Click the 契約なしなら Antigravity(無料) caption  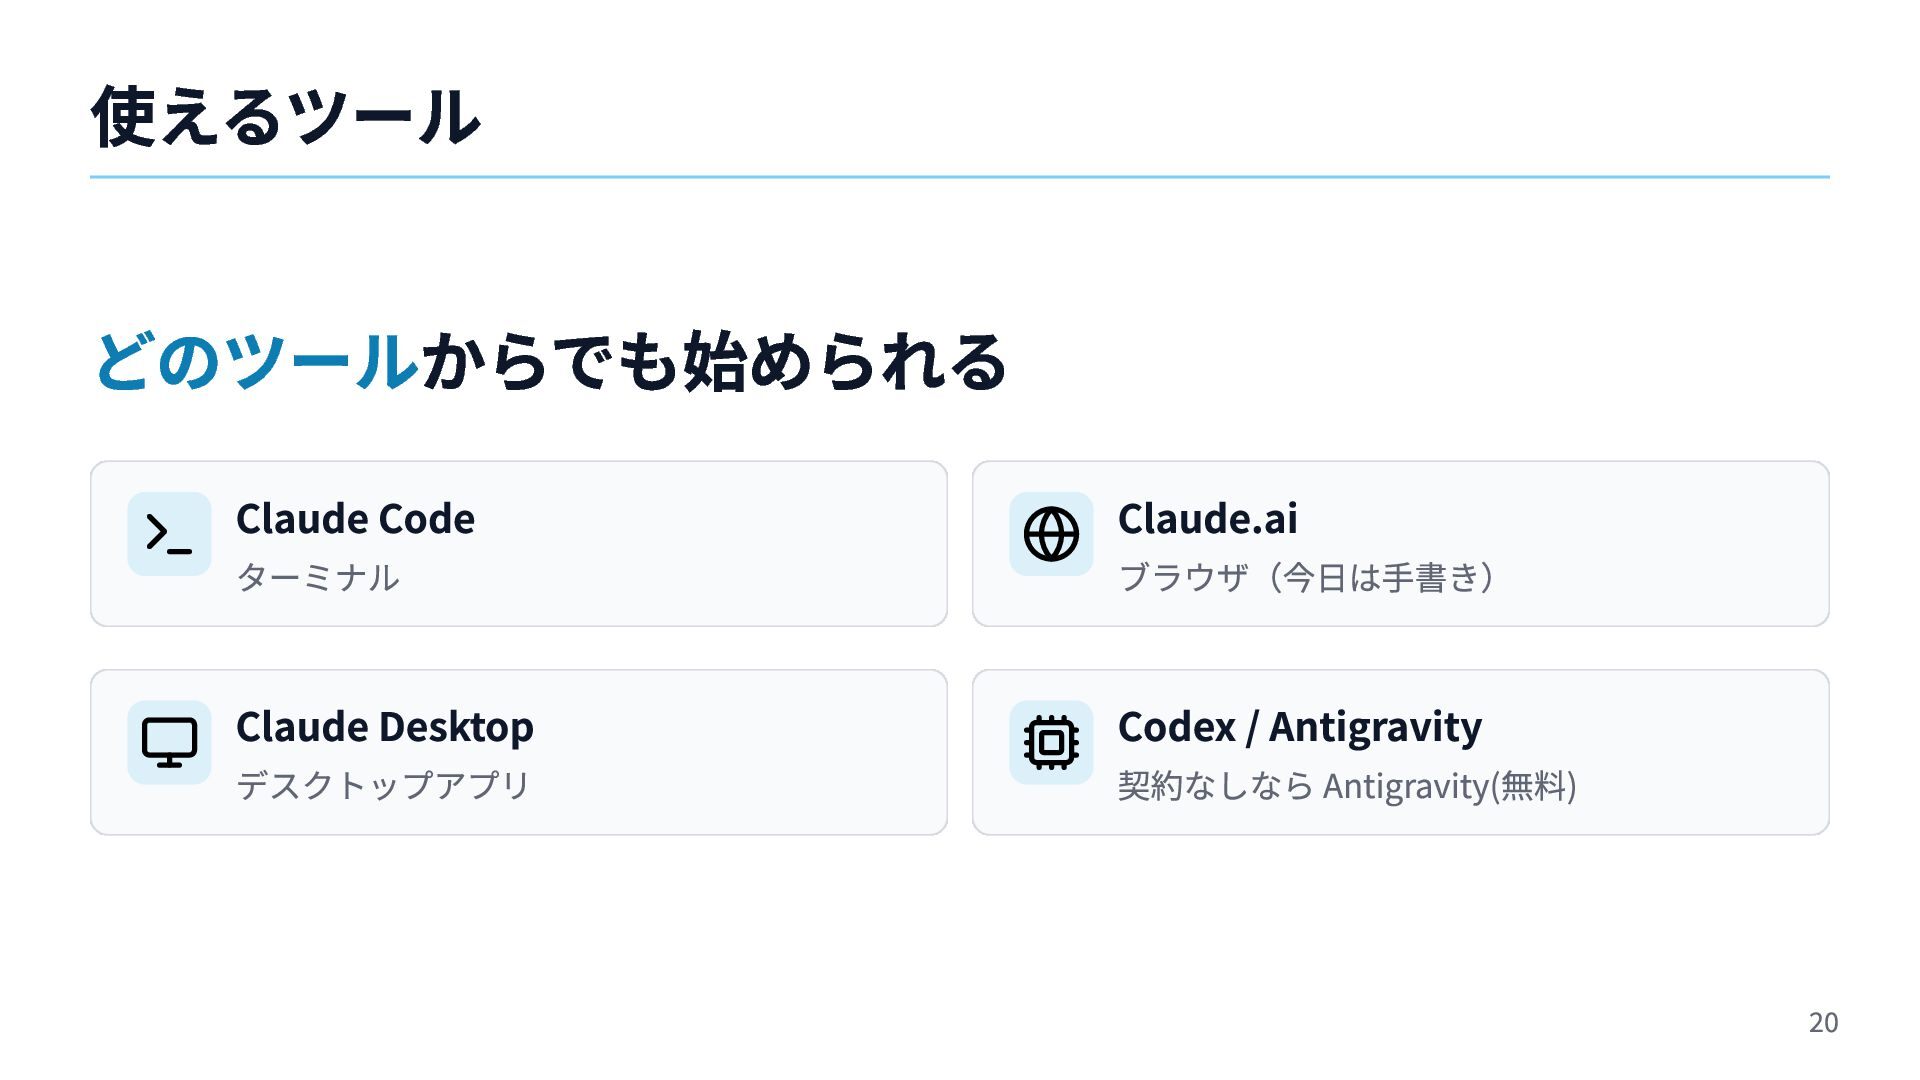1346,786
